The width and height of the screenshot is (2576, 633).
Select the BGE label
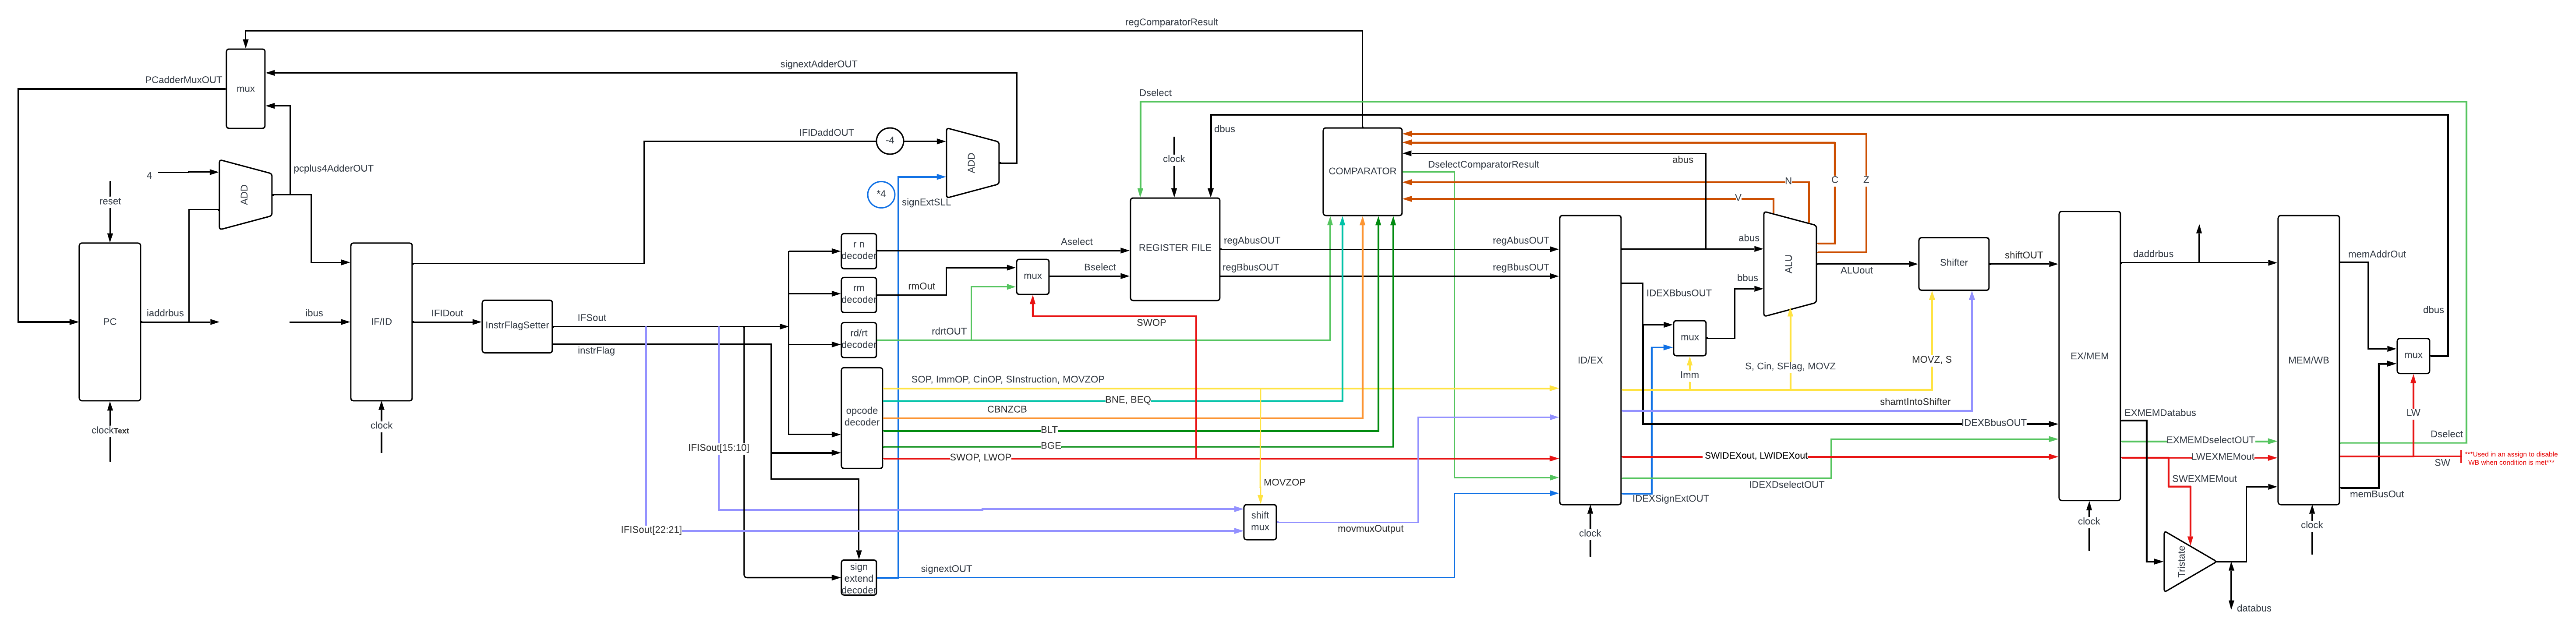click(1051, 446)
